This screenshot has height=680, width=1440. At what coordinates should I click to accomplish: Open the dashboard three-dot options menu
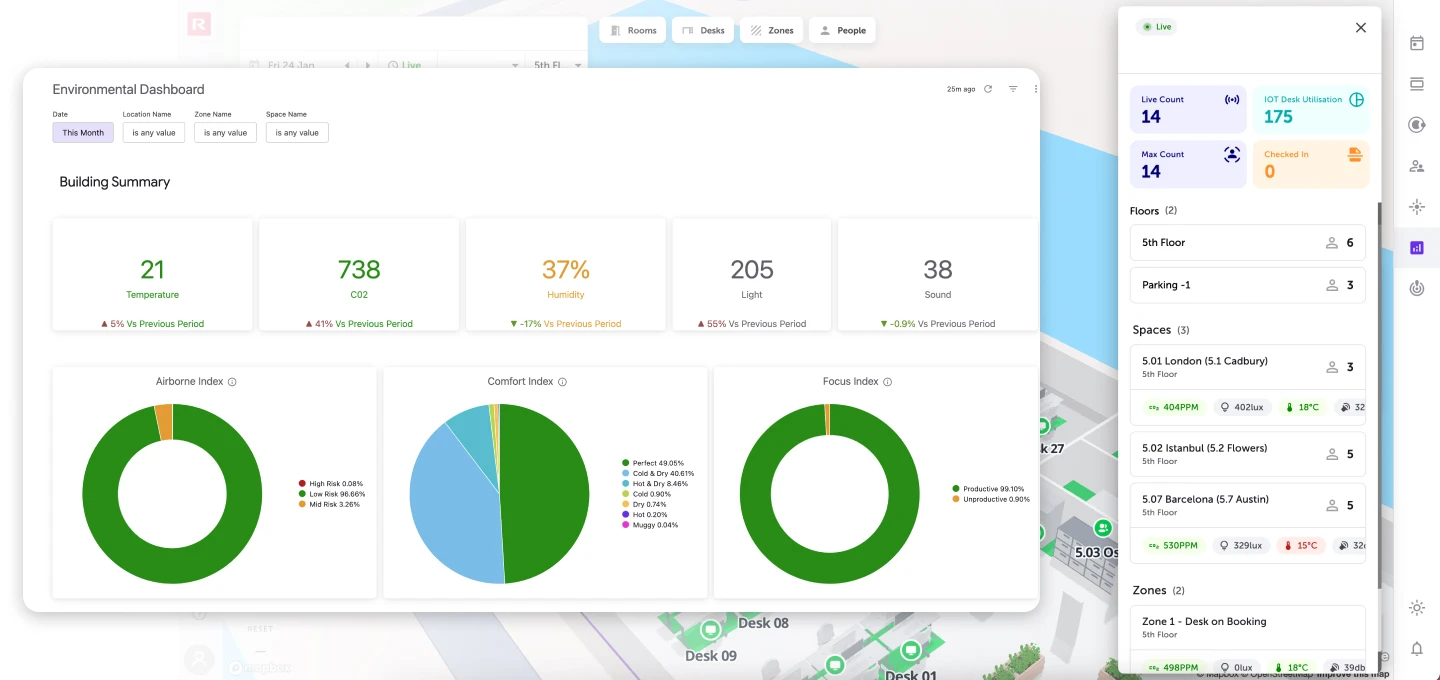pos(1036,89)
